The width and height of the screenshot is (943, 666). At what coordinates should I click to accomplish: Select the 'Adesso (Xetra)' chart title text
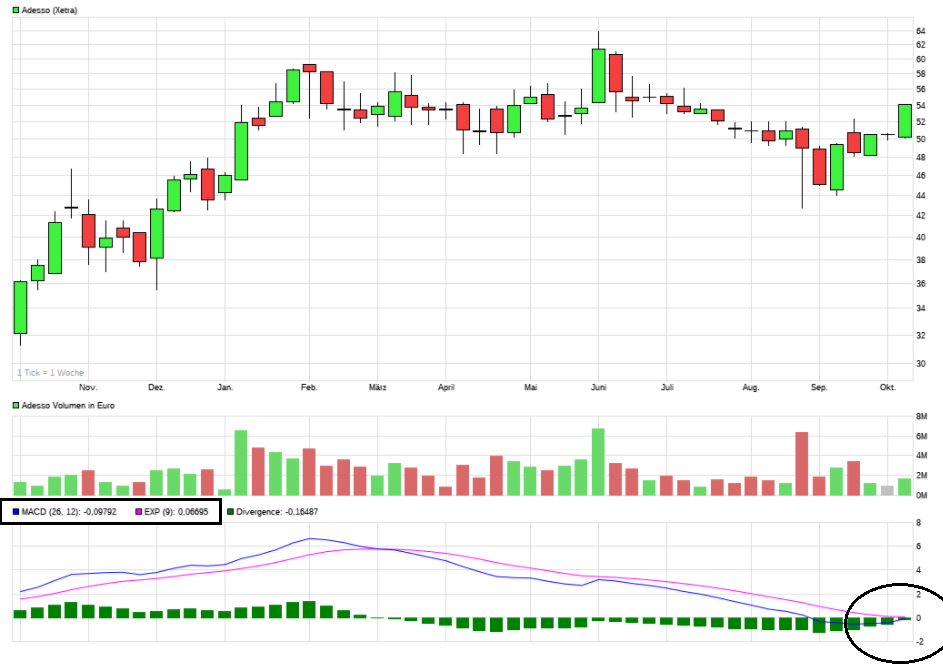point(49,10)
